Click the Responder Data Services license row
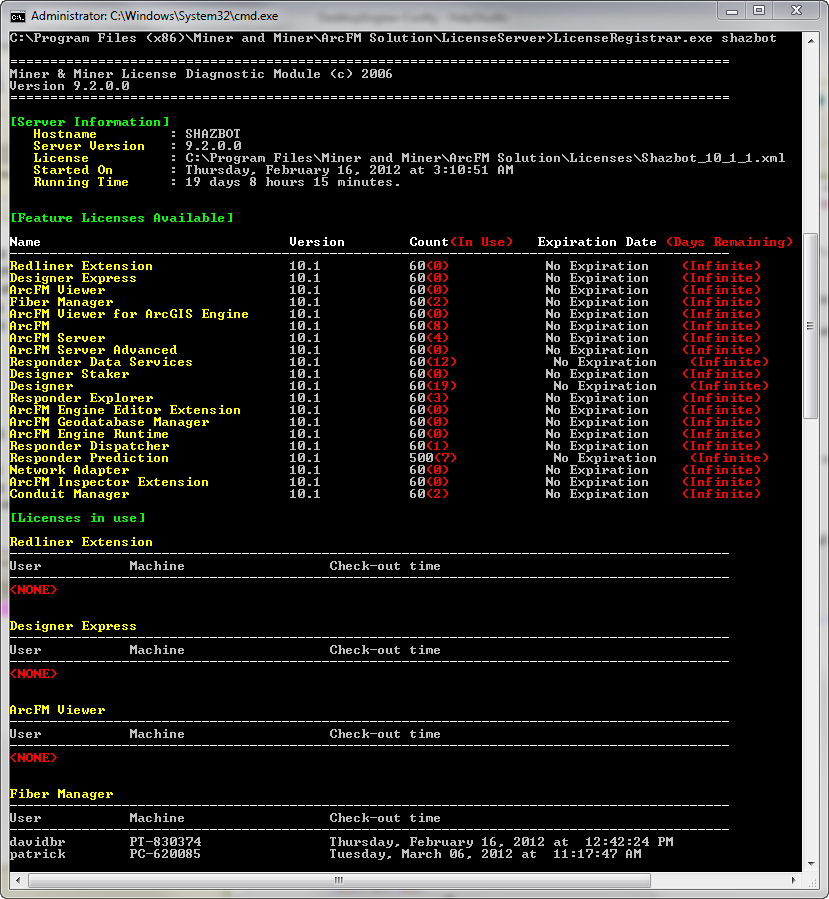 100,362
